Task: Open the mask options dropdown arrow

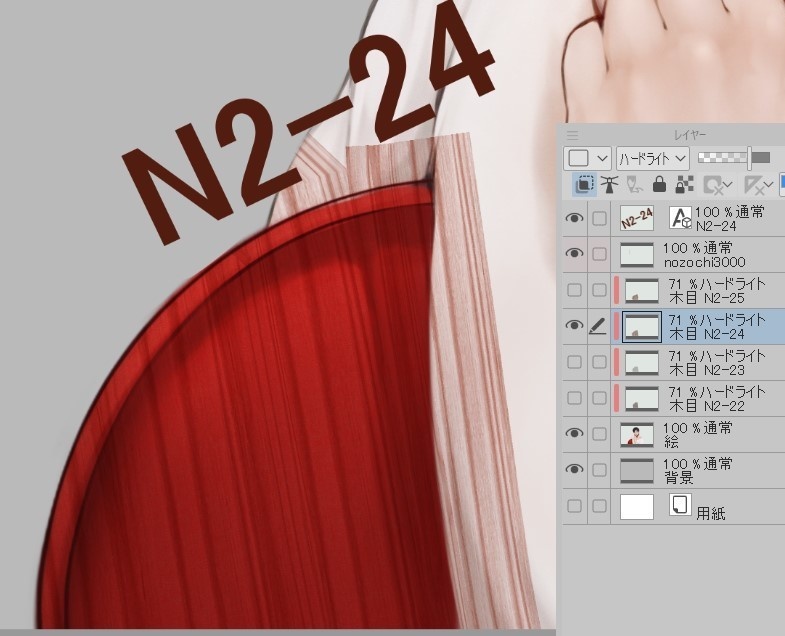Action: coord(728,185)
